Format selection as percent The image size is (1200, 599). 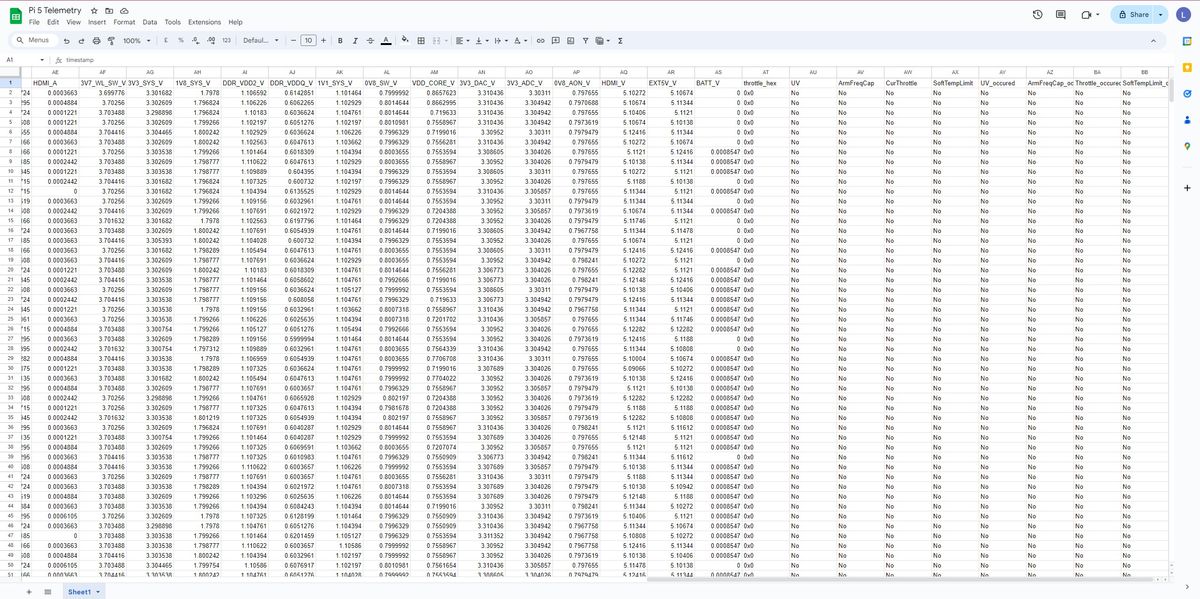point(181,40)
